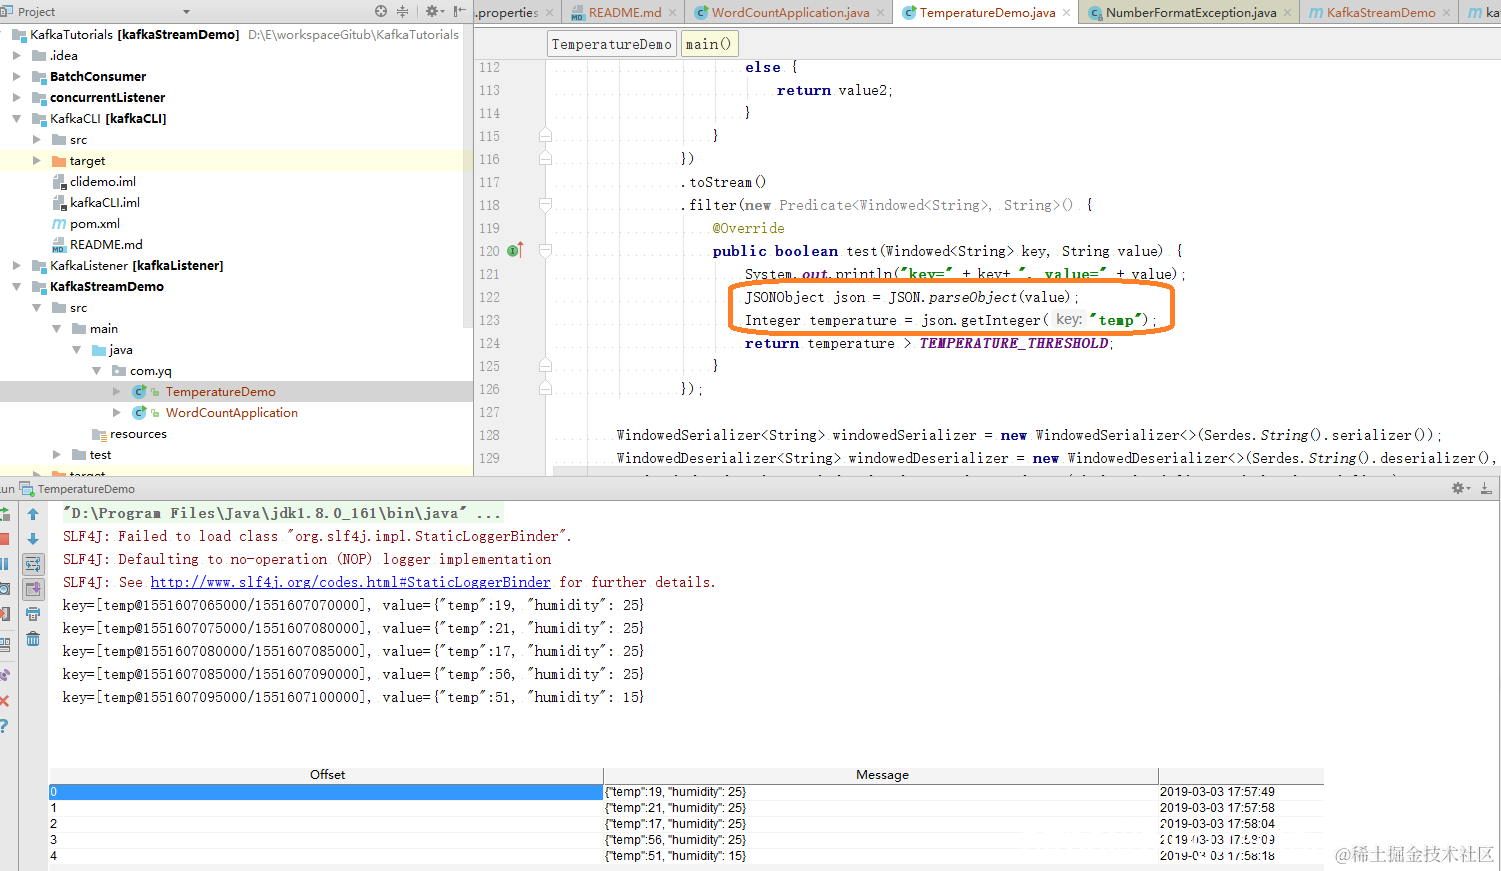Fold the code block at line 125

pyautogui.click(x=545, y=366)
